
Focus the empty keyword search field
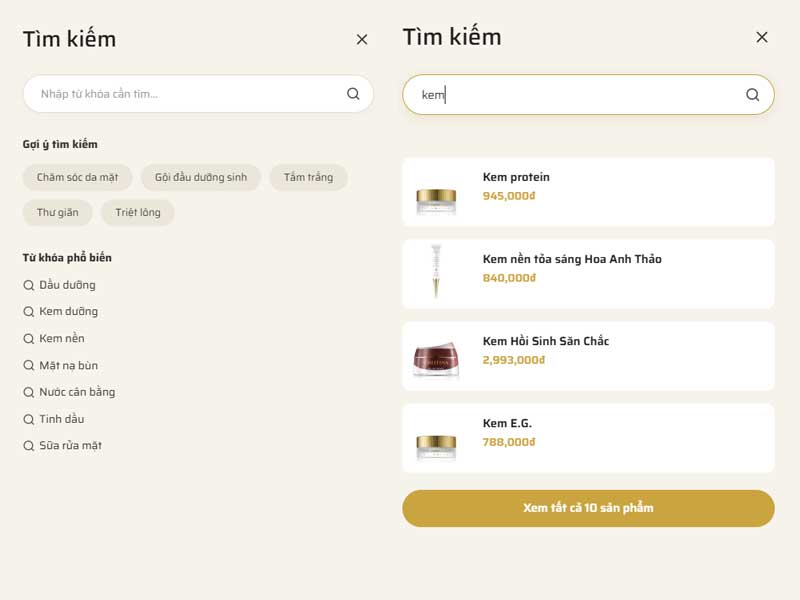[x=198, y=94]
